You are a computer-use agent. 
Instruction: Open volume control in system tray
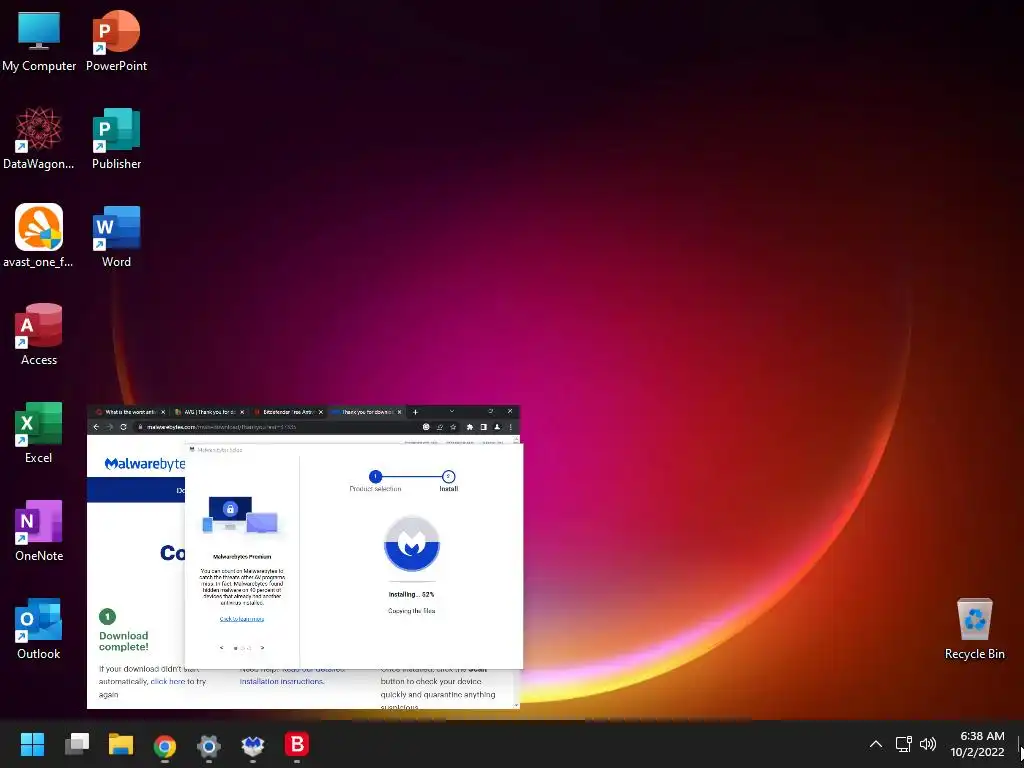927,744
